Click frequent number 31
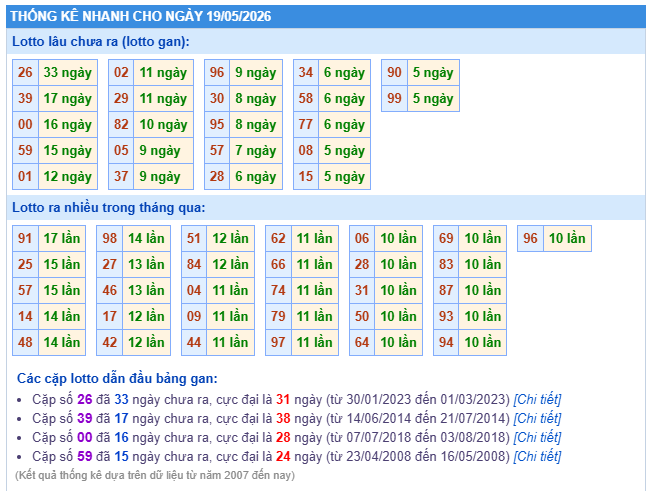Screen dimensions: 650x491 (362, 290)
